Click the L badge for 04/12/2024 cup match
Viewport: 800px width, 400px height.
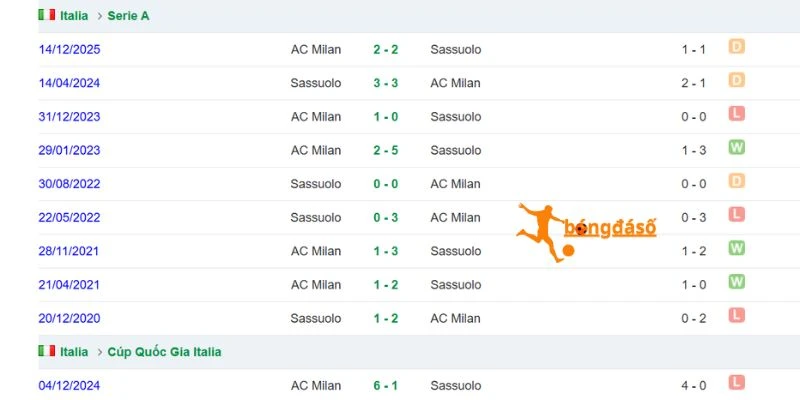point(736,383)
